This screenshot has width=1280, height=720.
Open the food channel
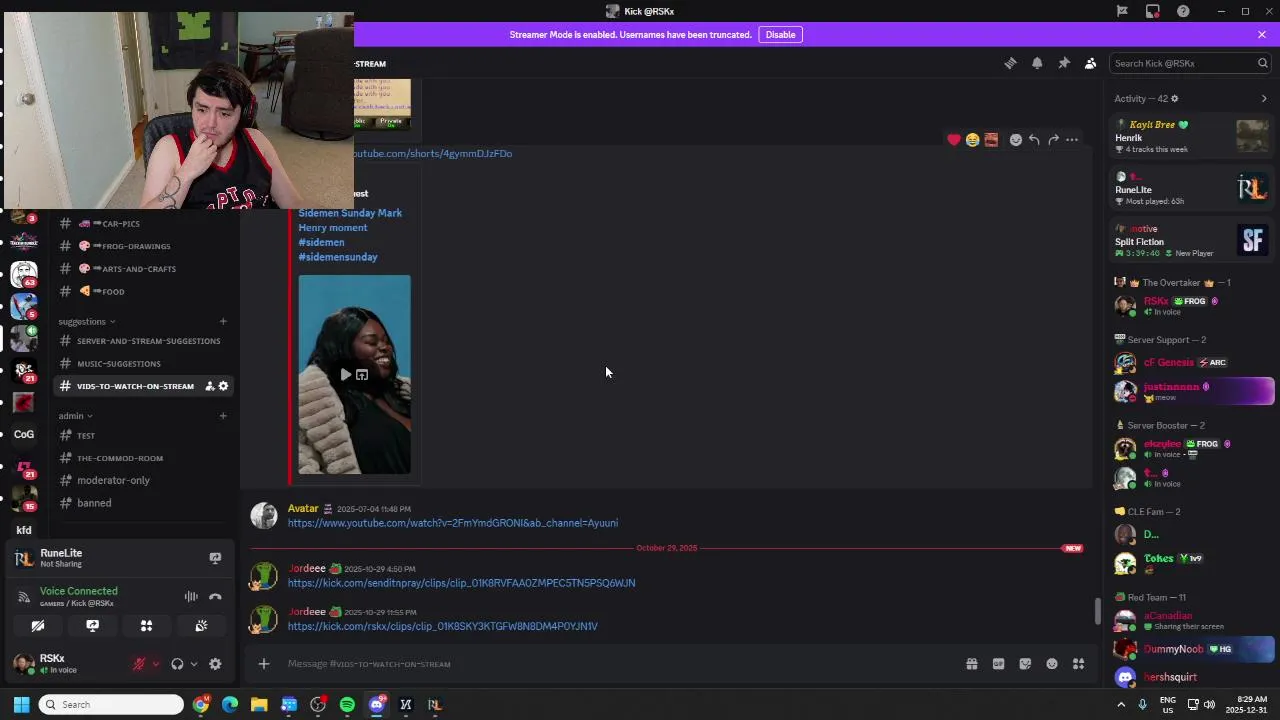pos(144,291)
